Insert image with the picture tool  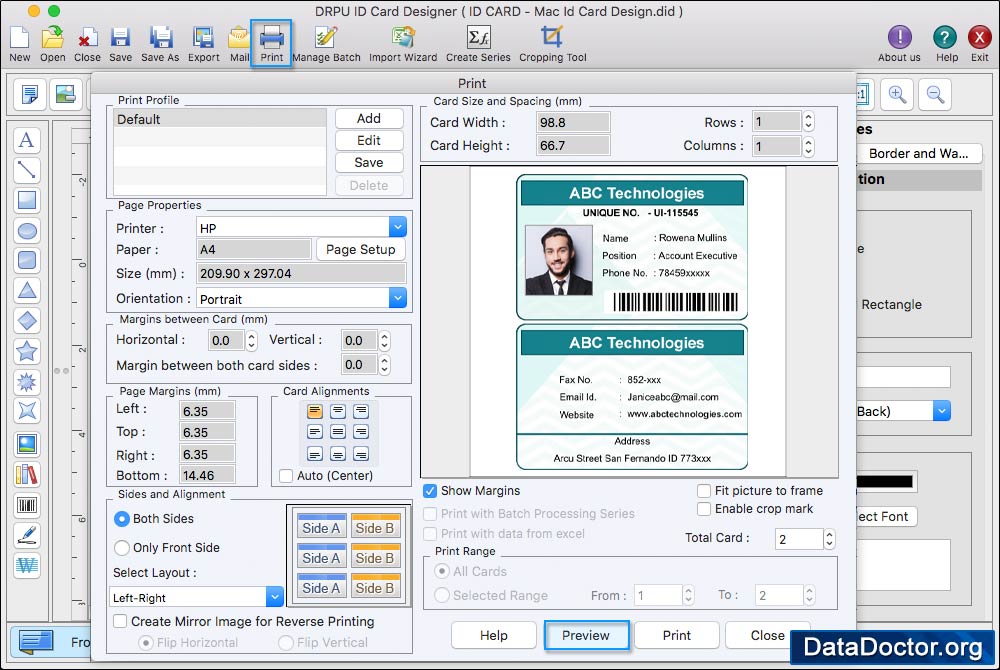point(27,444)
